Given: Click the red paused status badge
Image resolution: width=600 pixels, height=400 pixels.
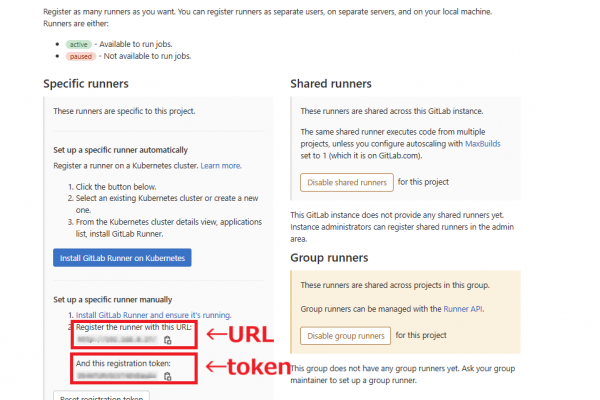Looking at the screenshot, I should tap(80, 56).
